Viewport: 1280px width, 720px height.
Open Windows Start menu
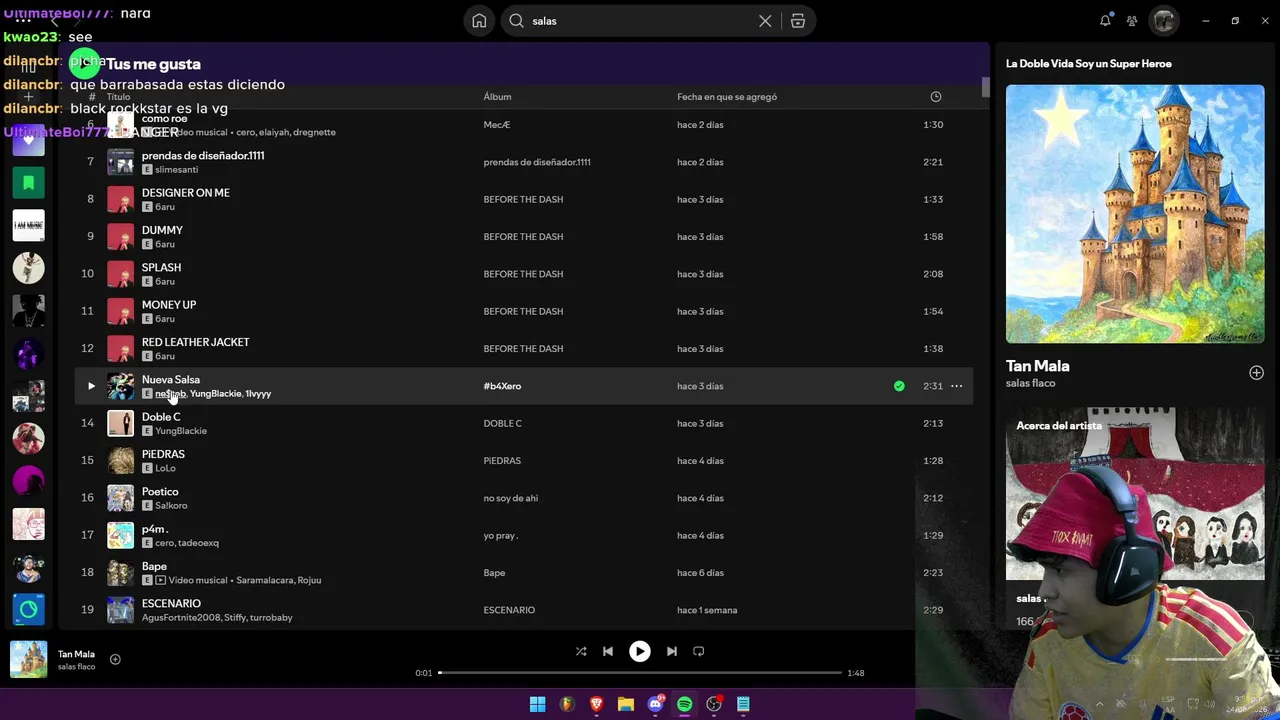point(537,704)
